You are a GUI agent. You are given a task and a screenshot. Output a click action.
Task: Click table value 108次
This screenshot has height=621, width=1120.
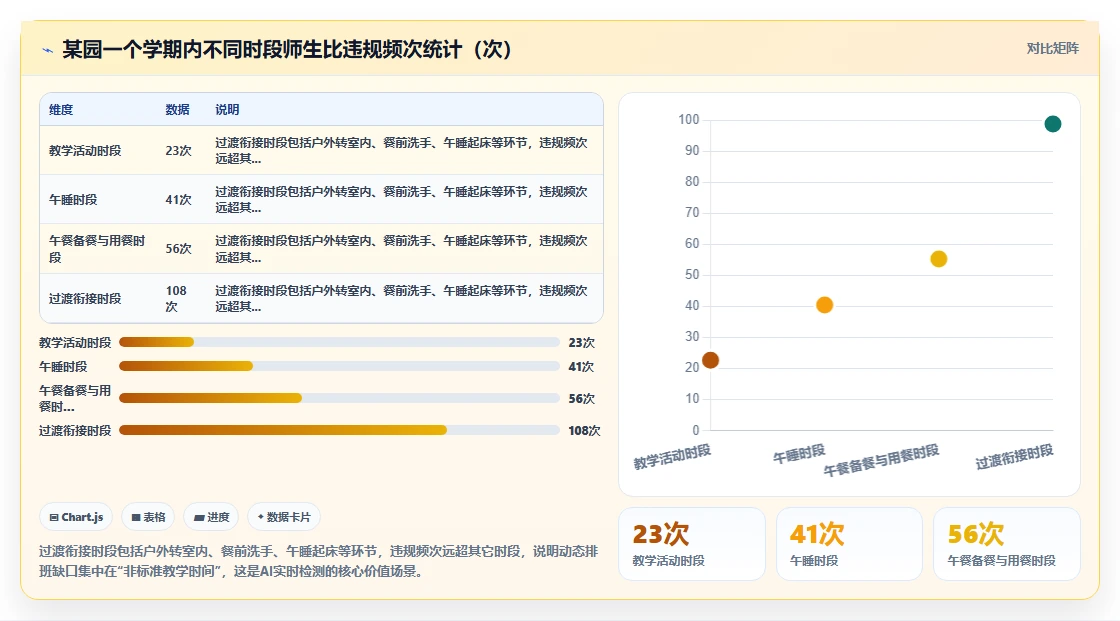click(x=176, y=299)
